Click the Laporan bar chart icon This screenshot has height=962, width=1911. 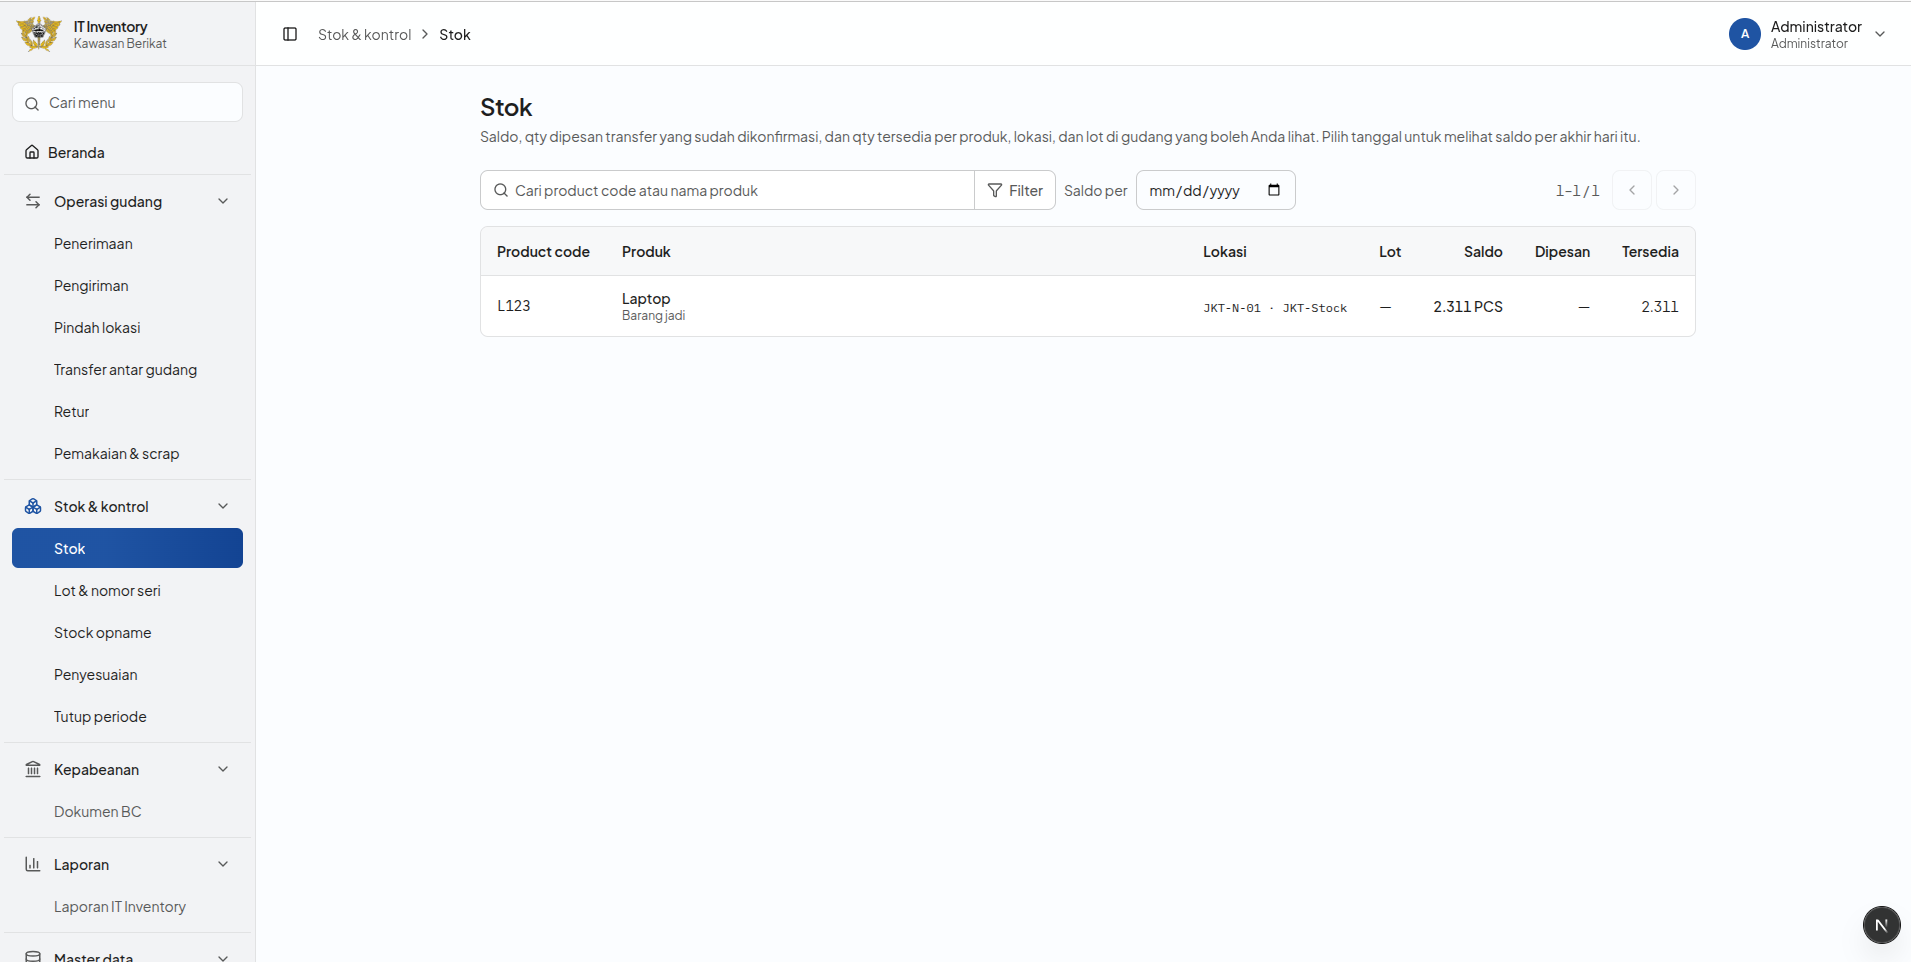pyautogui.click(x=33, y=864)
